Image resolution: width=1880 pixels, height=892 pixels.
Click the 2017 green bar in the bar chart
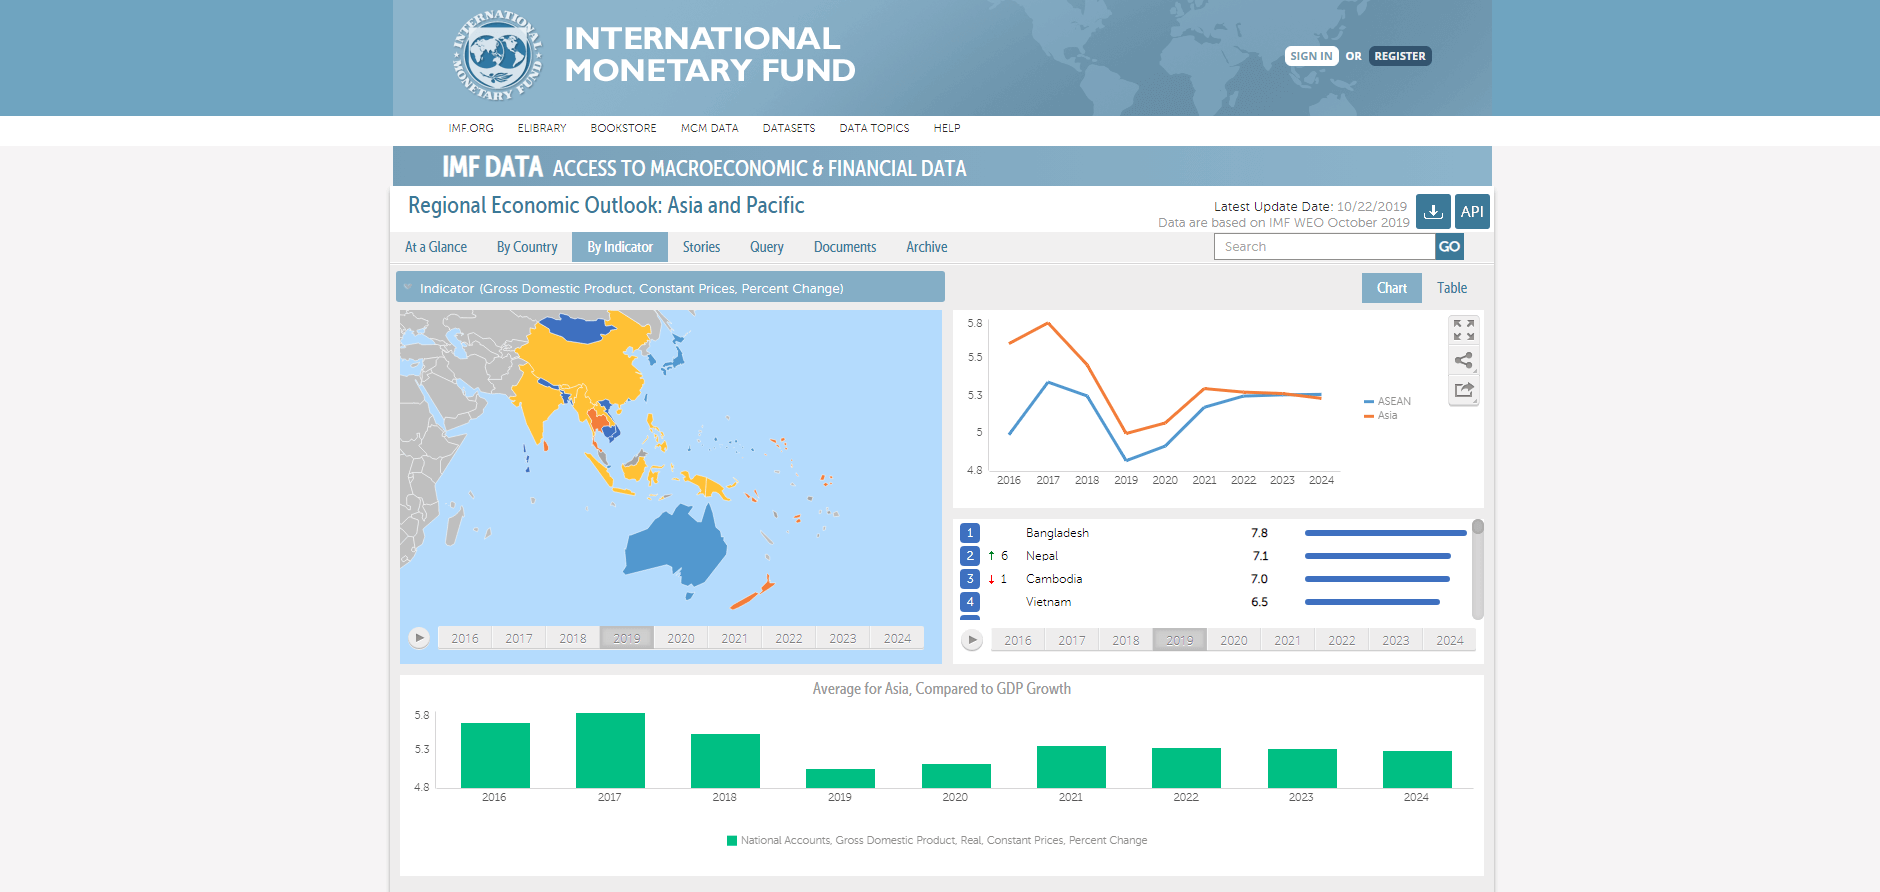(x=610, y=750)
